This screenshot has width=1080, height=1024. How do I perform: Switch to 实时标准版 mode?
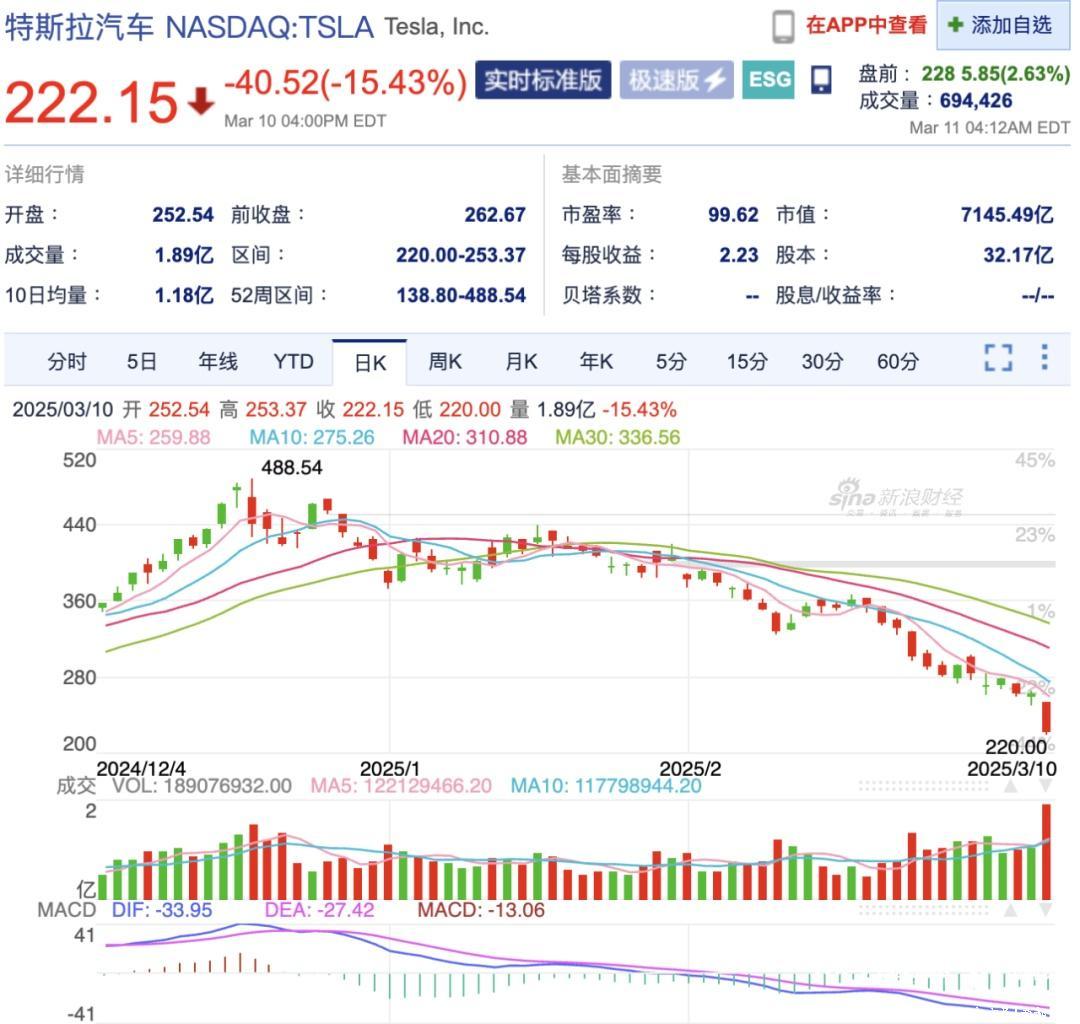543,81
